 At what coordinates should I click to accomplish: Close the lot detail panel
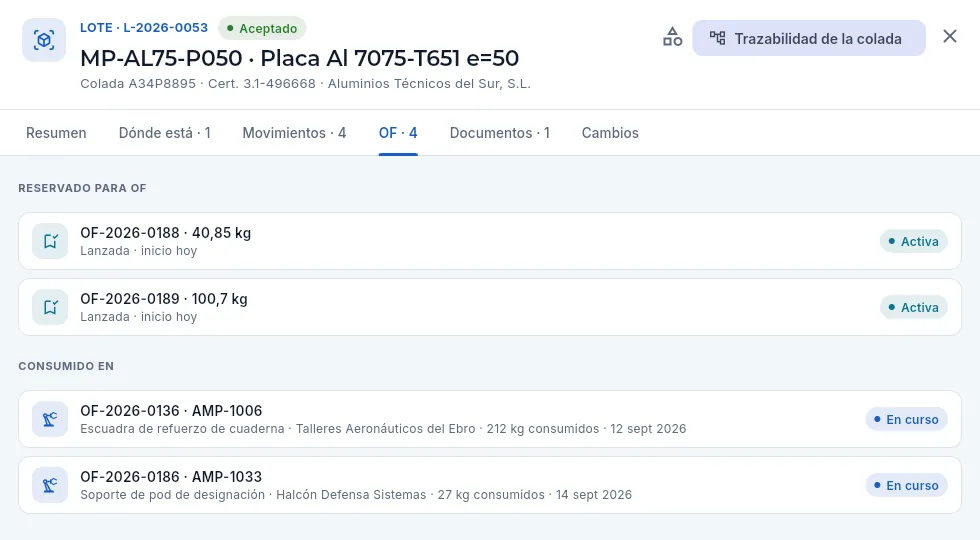tap(950, 36)
